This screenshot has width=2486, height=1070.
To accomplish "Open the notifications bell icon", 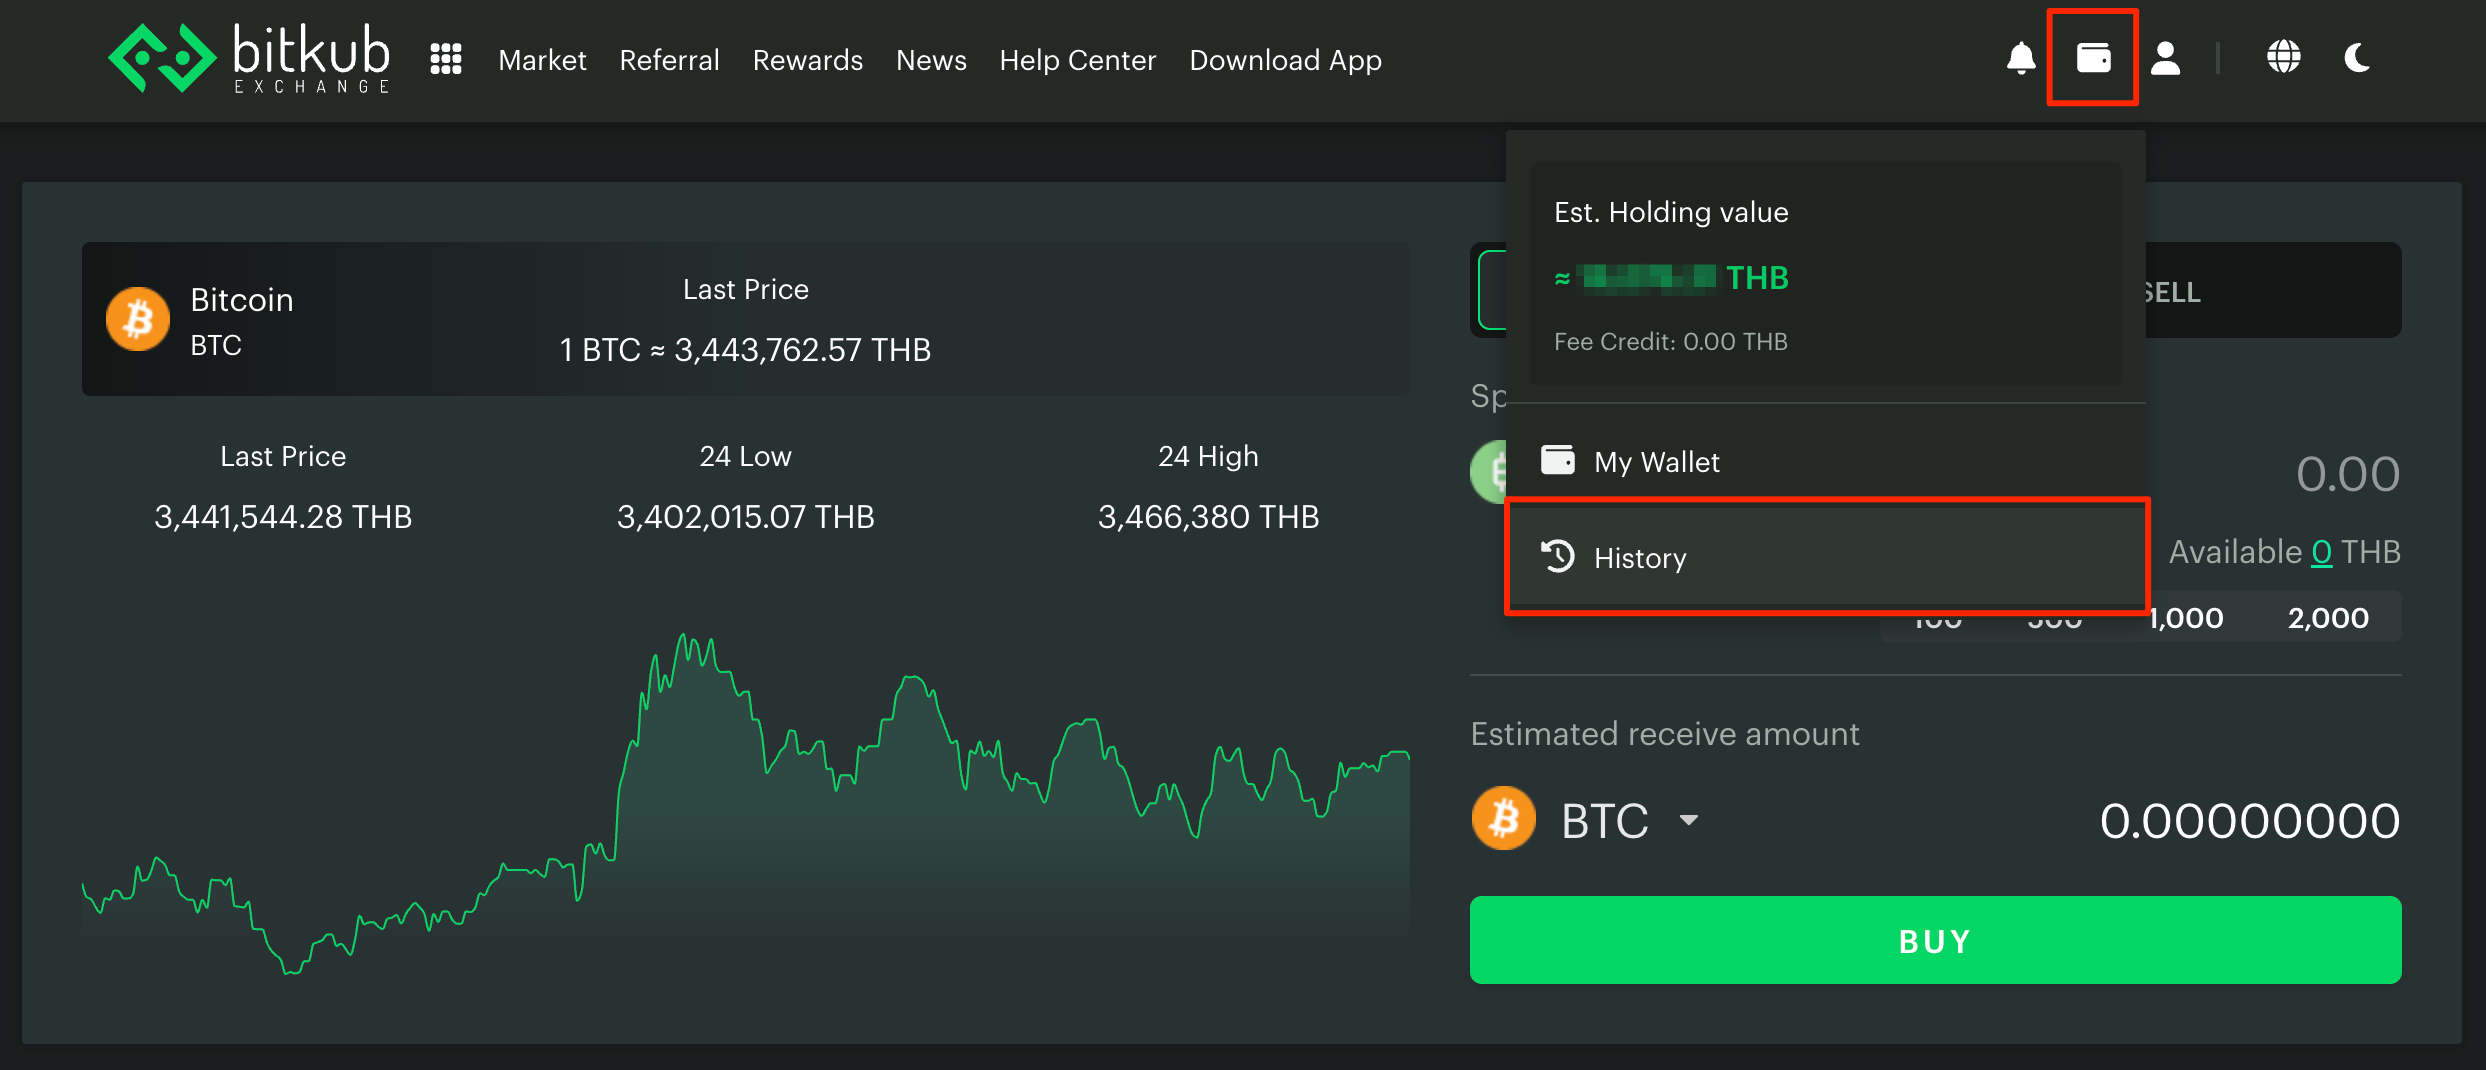I will pyautogui.click(x=2021, y=58).
